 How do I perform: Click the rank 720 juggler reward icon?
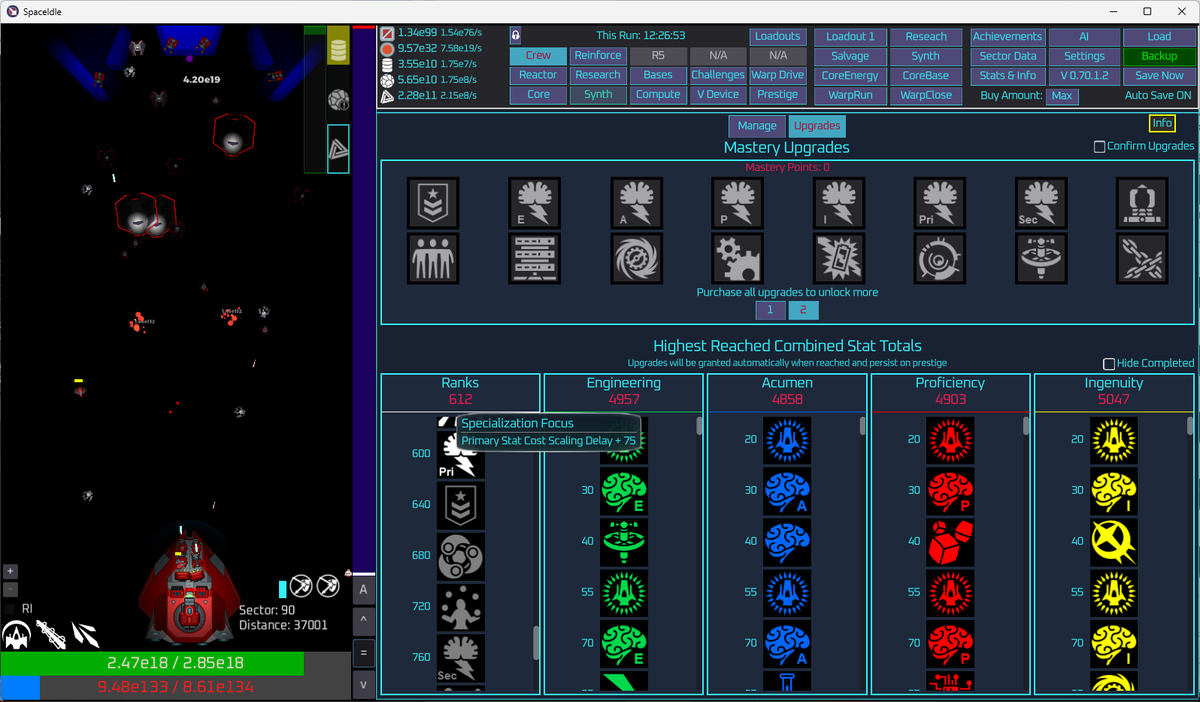(x=461, y=607)
